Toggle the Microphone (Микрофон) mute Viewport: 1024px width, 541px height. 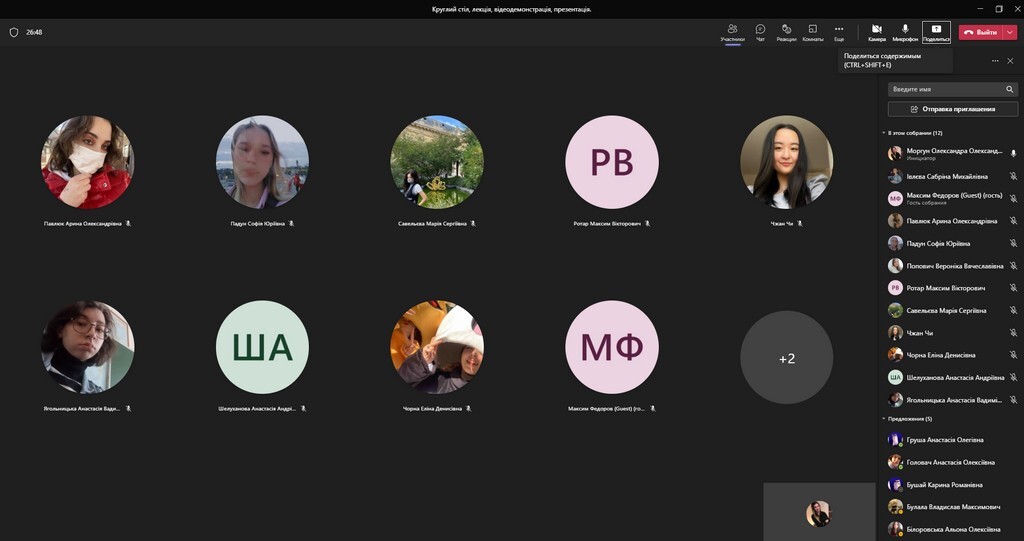point(905,32)
